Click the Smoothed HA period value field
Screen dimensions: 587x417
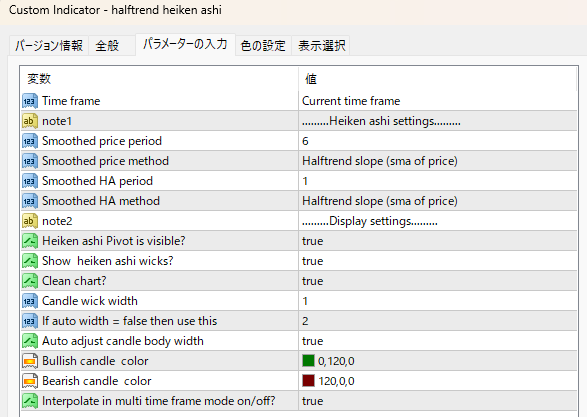click(x=437, y=181)
